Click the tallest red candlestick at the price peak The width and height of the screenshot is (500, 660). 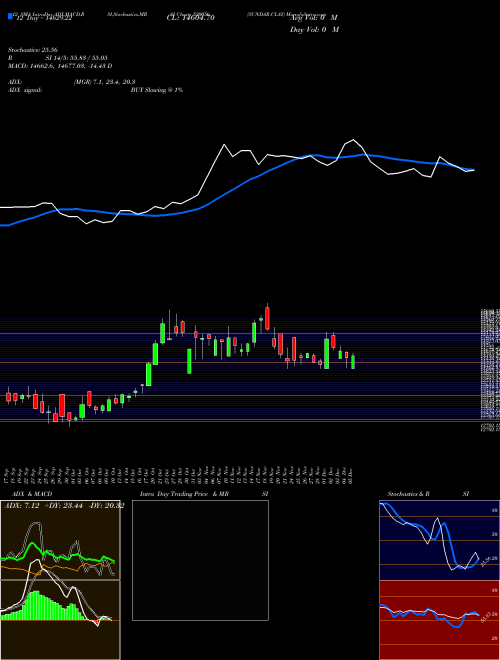pyautogui.click(x=267, y=318)
